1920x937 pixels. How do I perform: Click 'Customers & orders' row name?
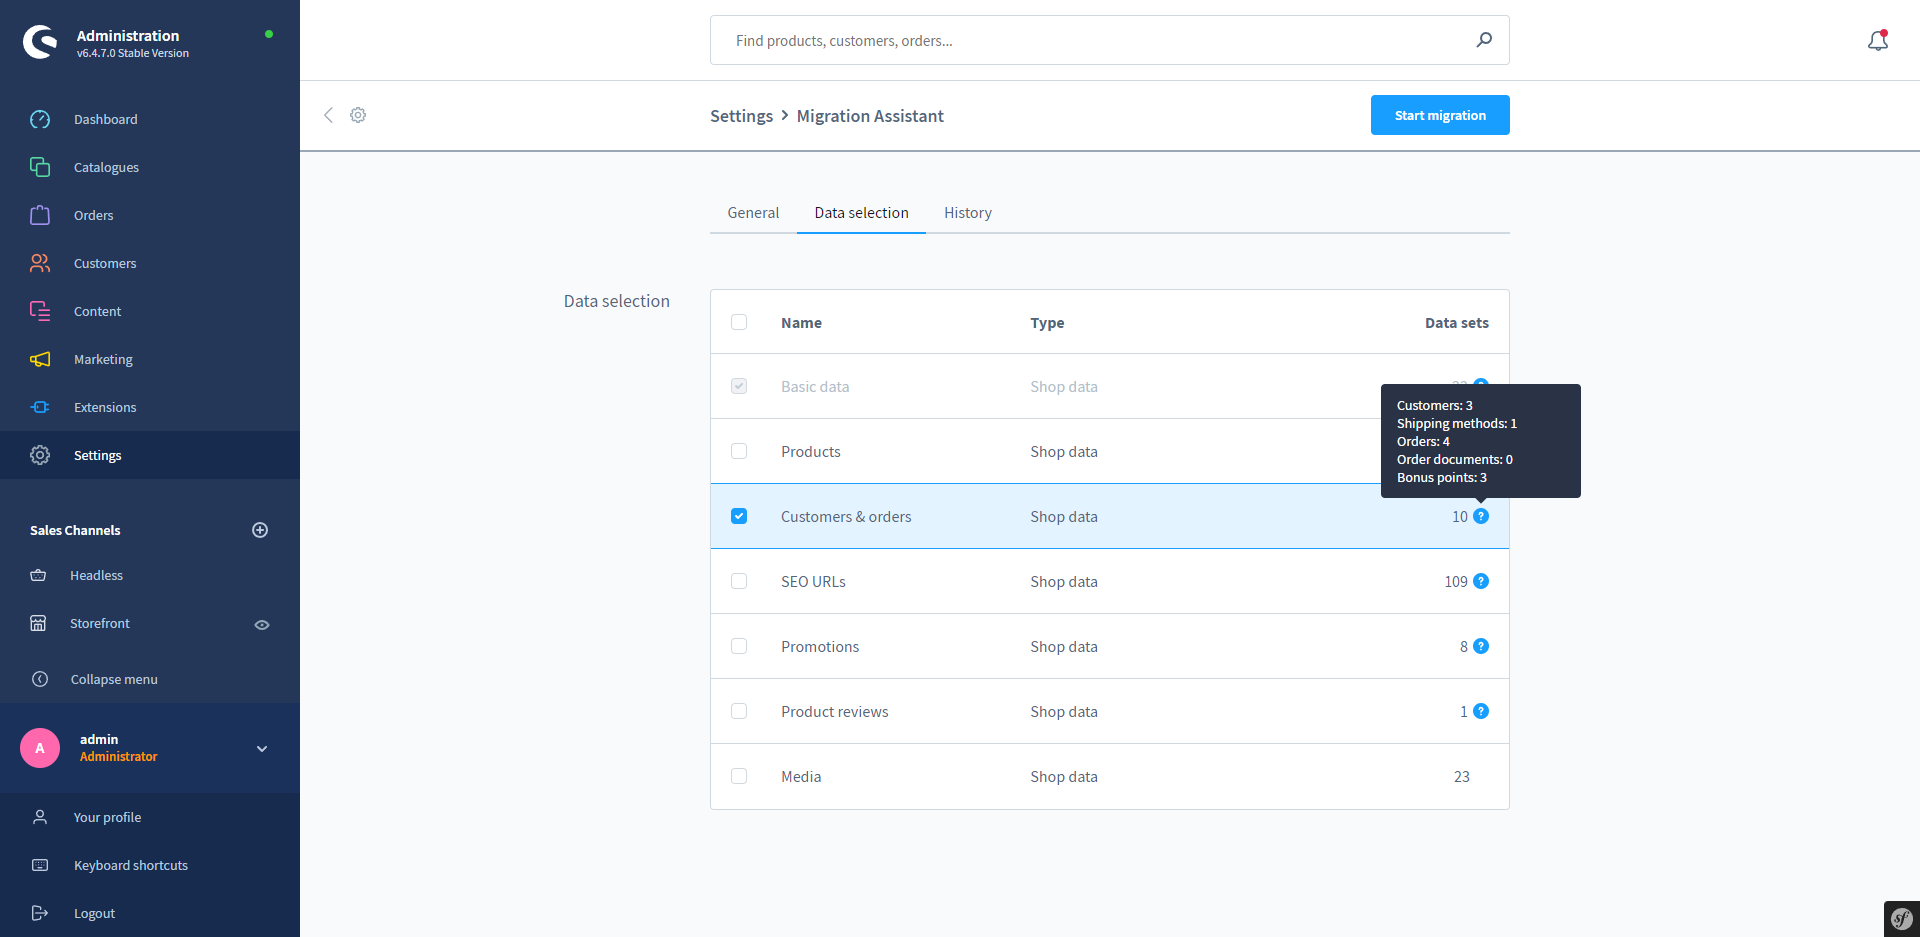[x=846, y=517]
